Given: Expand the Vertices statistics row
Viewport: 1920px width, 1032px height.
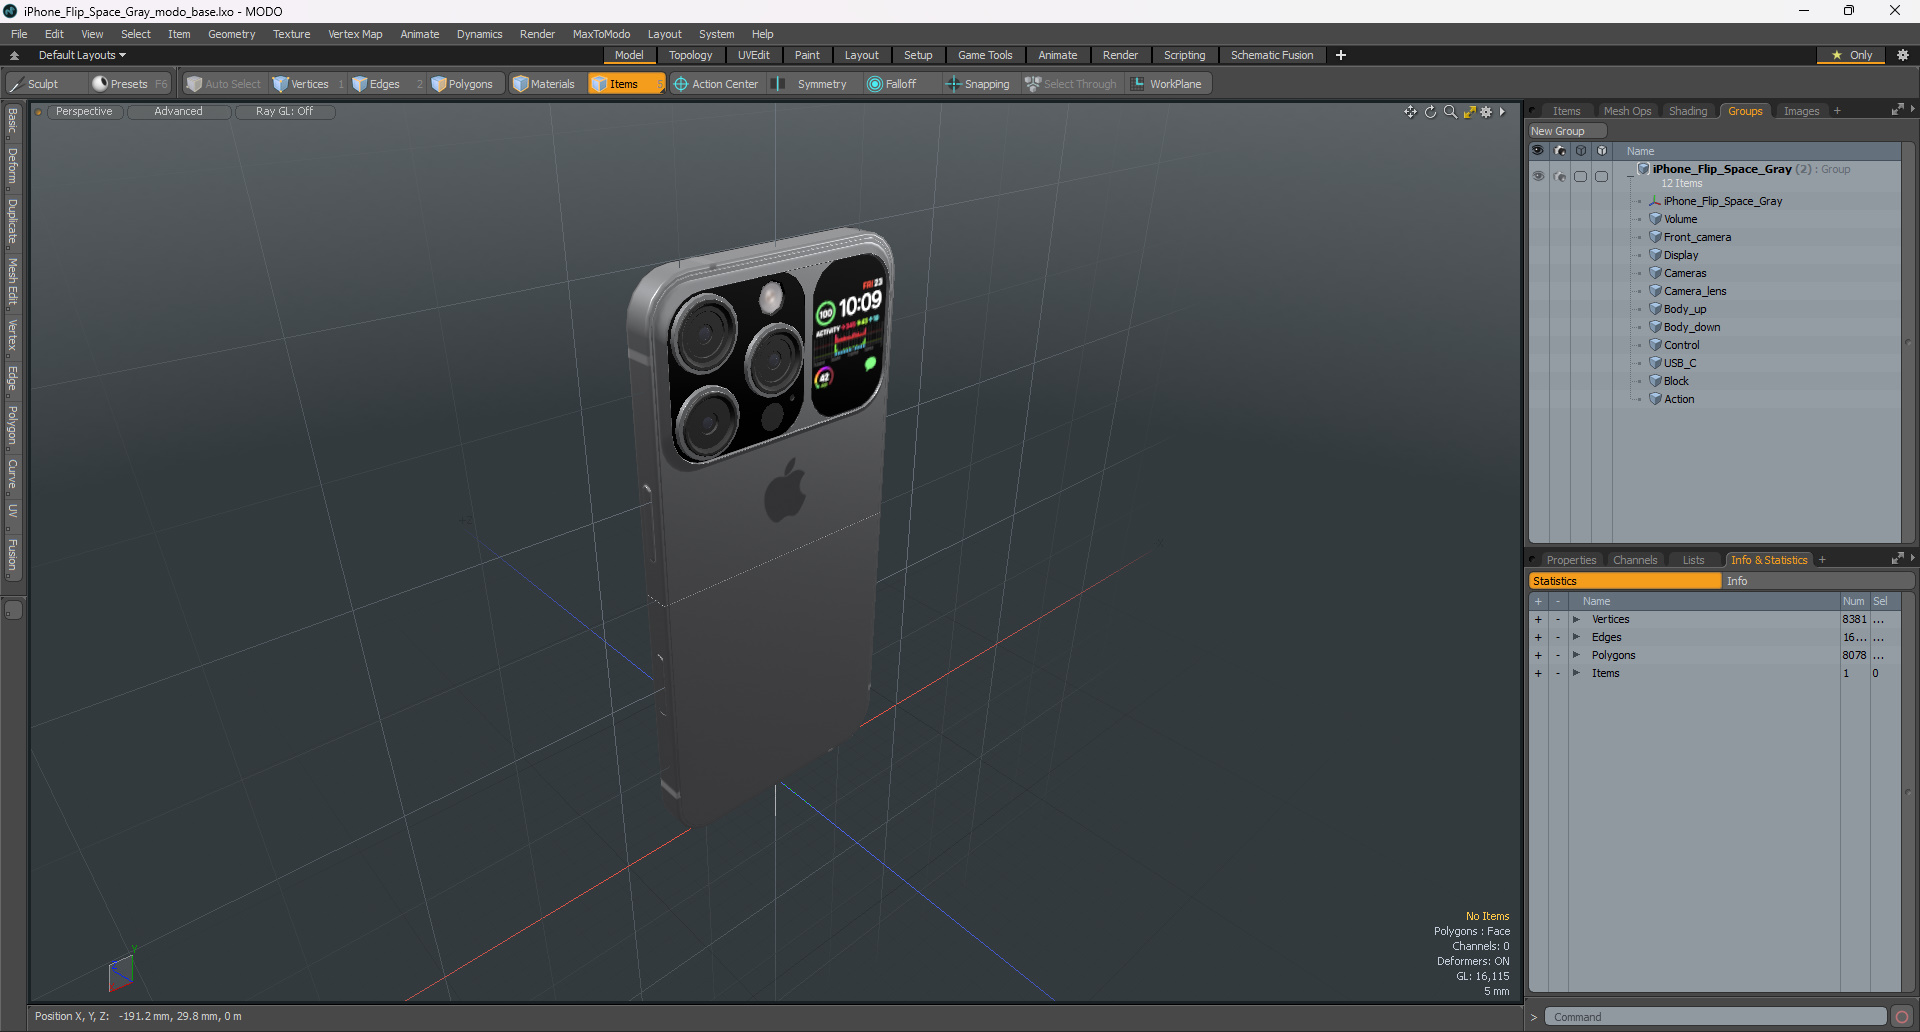Looking at the screenshot, I should [x=1576, y=620].
